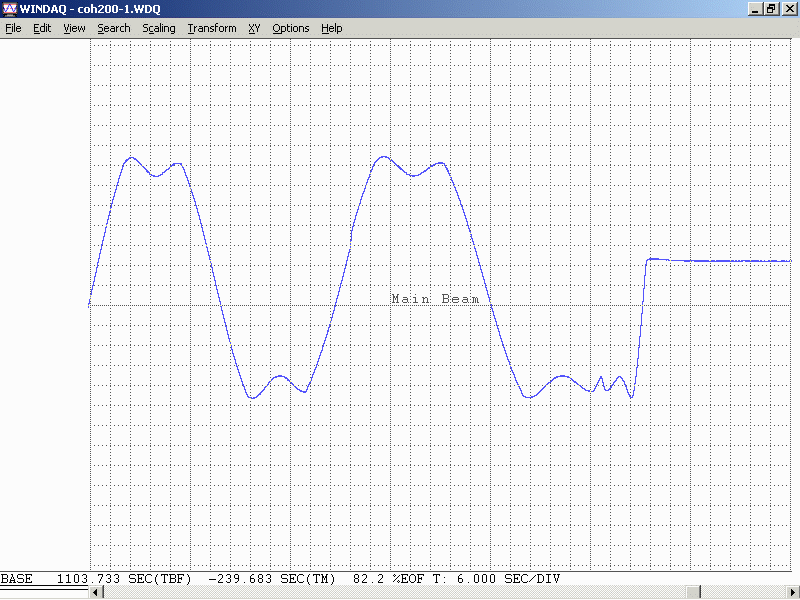Viewport: 800px width, 600px height.
Task: Open the Options menu
Action: pyautogui.click(x=291, y=28)
